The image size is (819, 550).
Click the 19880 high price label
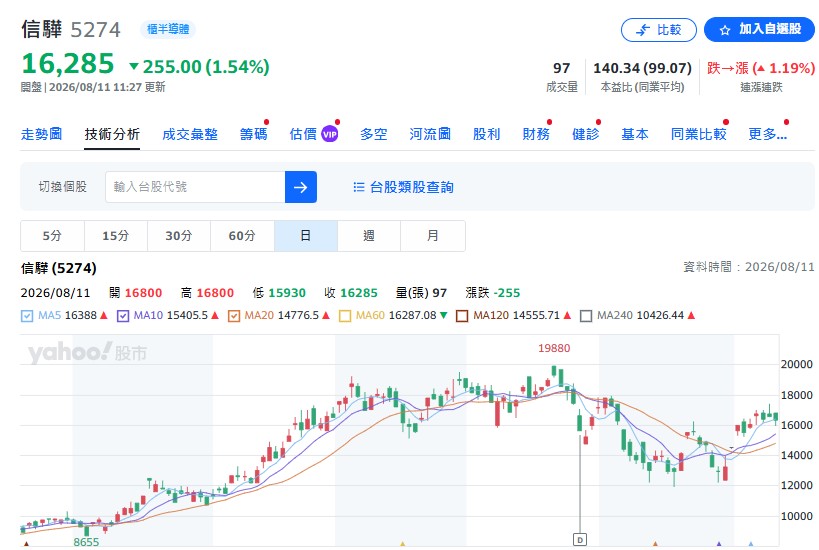point(554,348)
